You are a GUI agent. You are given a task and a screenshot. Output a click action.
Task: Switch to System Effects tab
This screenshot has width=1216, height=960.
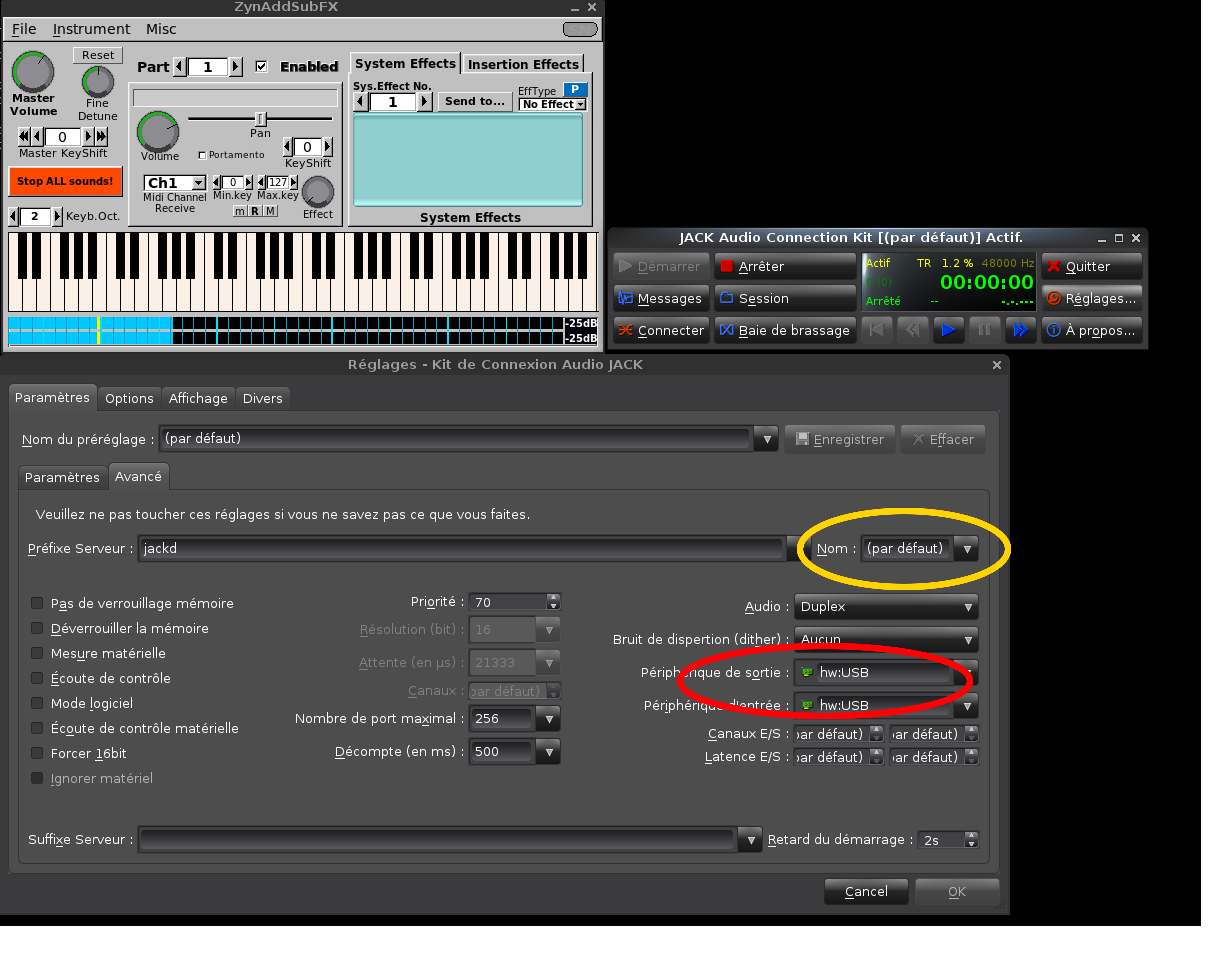(x=405, y=64)
